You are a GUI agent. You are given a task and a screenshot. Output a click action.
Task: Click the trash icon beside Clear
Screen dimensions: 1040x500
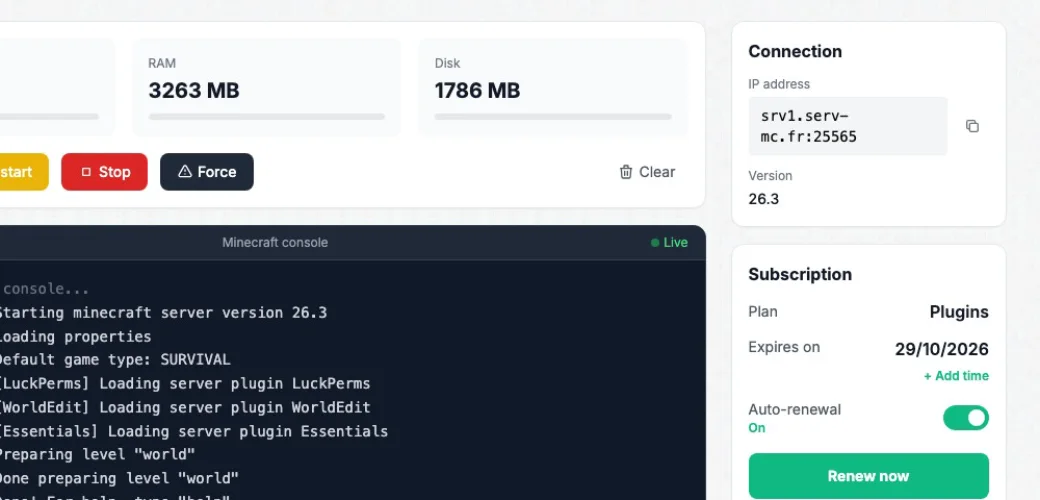click(625, 172)
